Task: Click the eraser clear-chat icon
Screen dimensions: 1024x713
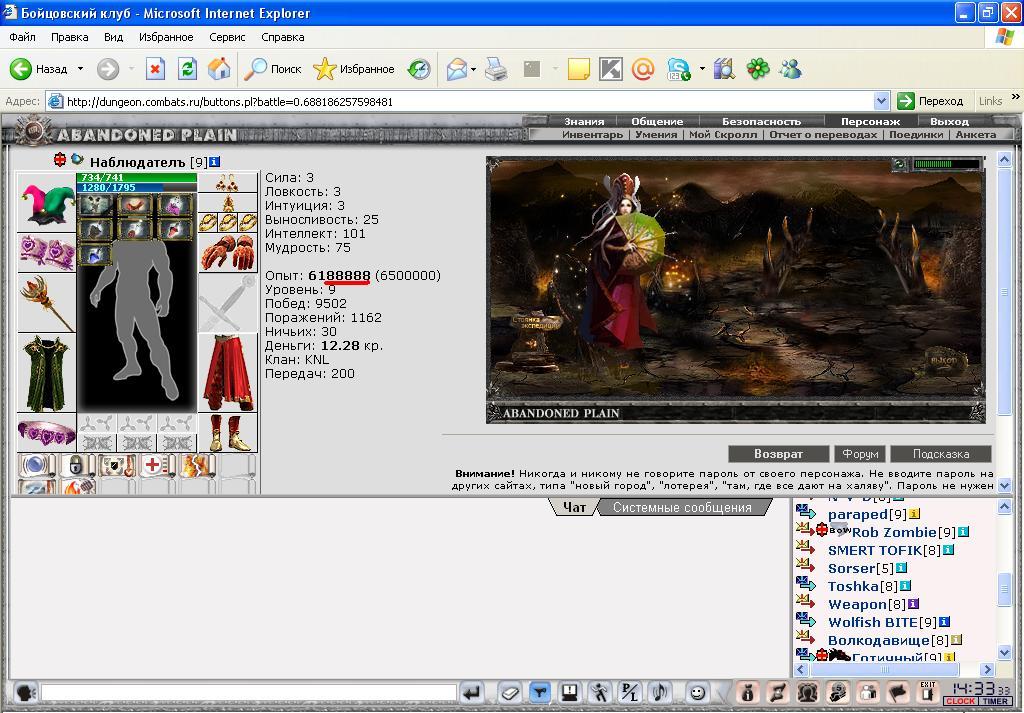Action: pos(510,692)
